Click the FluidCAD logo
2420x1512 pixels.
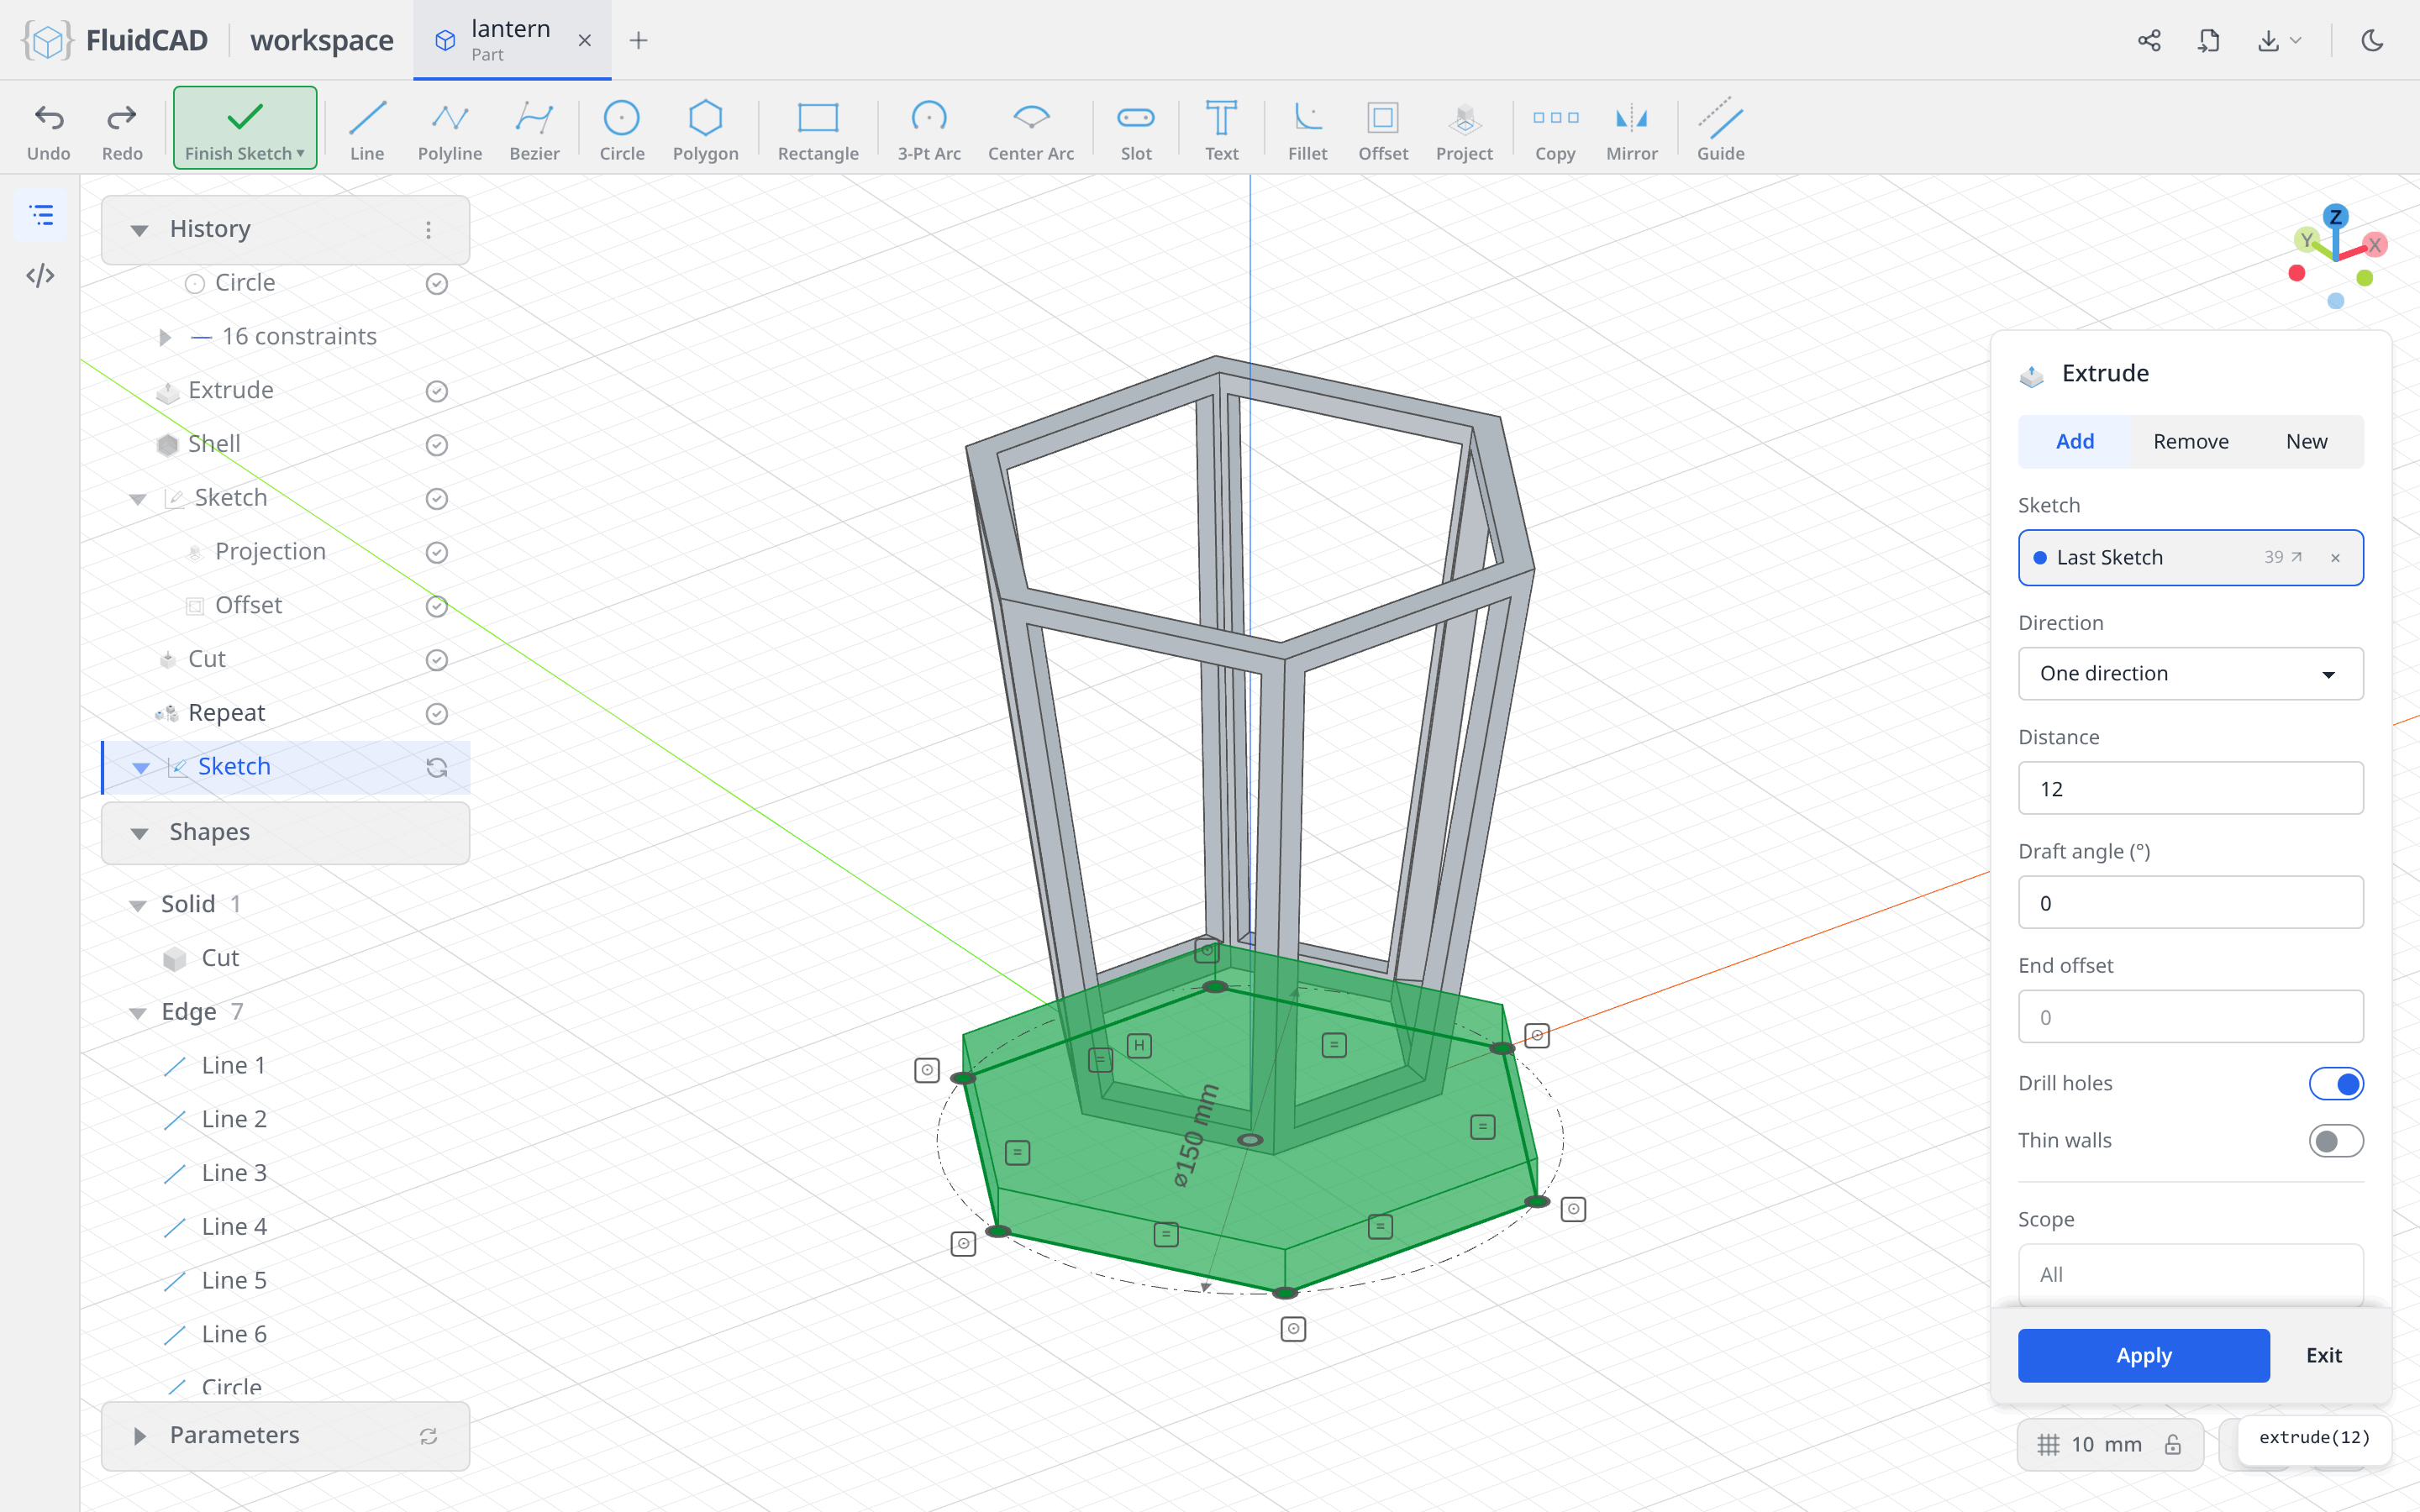[114, 40]
